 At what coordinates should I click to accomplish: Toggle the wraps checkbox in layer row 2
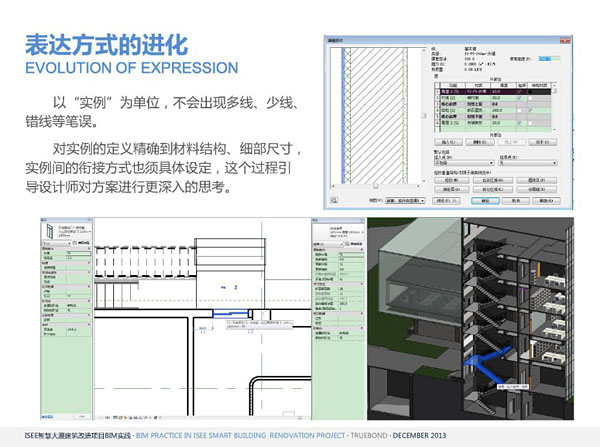coord(520,98)
